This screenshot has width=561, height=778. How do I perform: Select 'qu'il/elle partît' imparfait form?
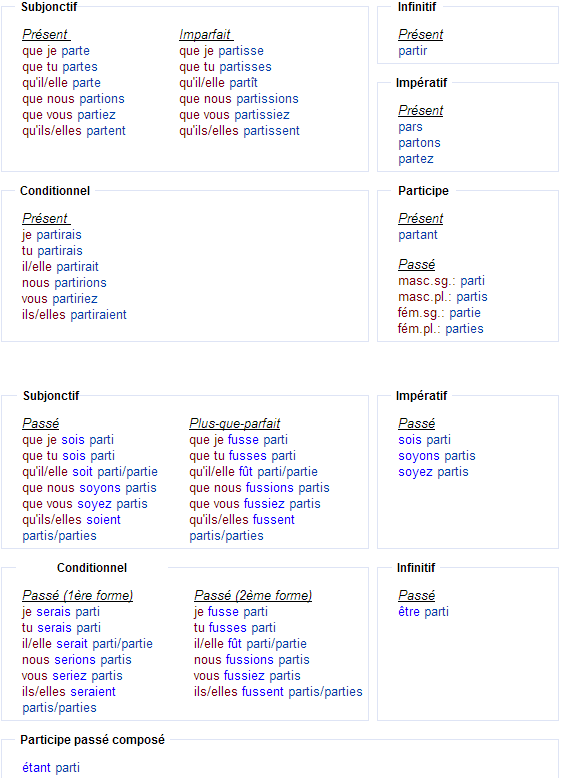pyautogui.click(x=218, y=83)
